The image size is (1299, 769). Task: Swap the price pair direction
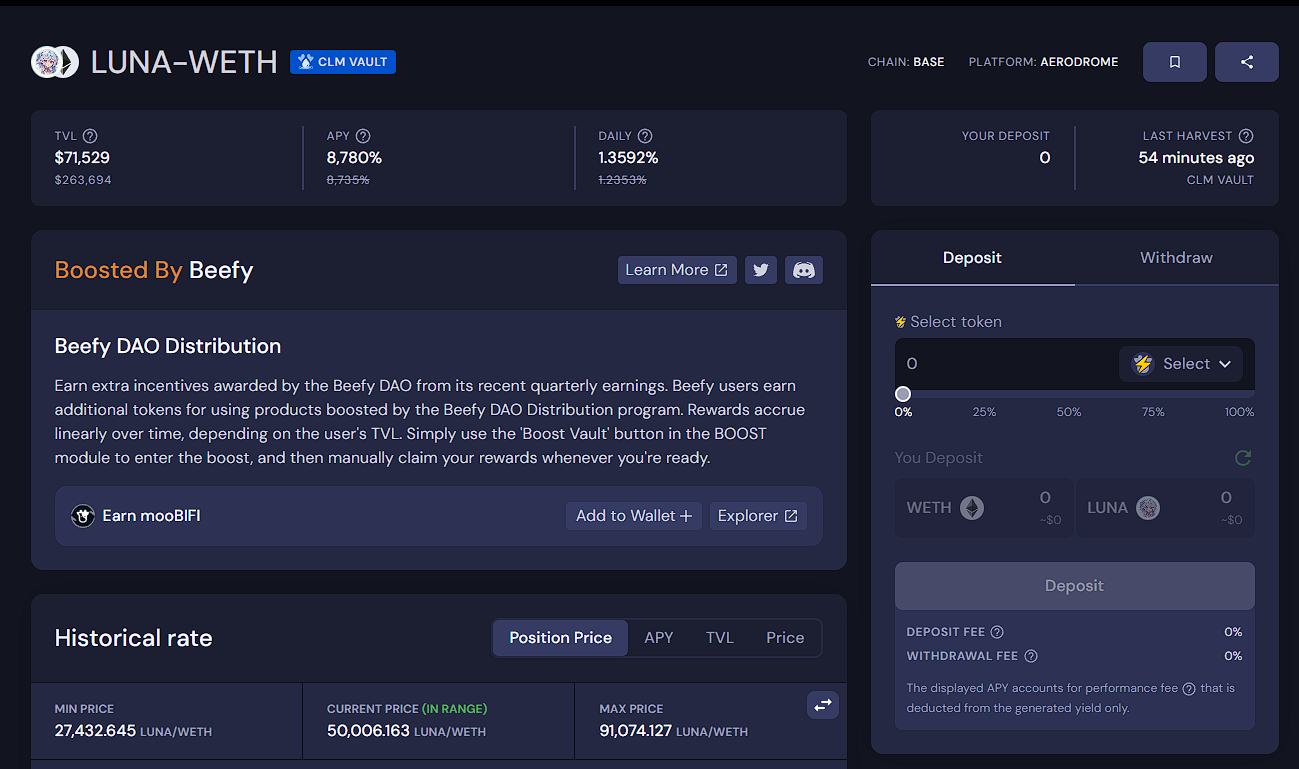822,705
